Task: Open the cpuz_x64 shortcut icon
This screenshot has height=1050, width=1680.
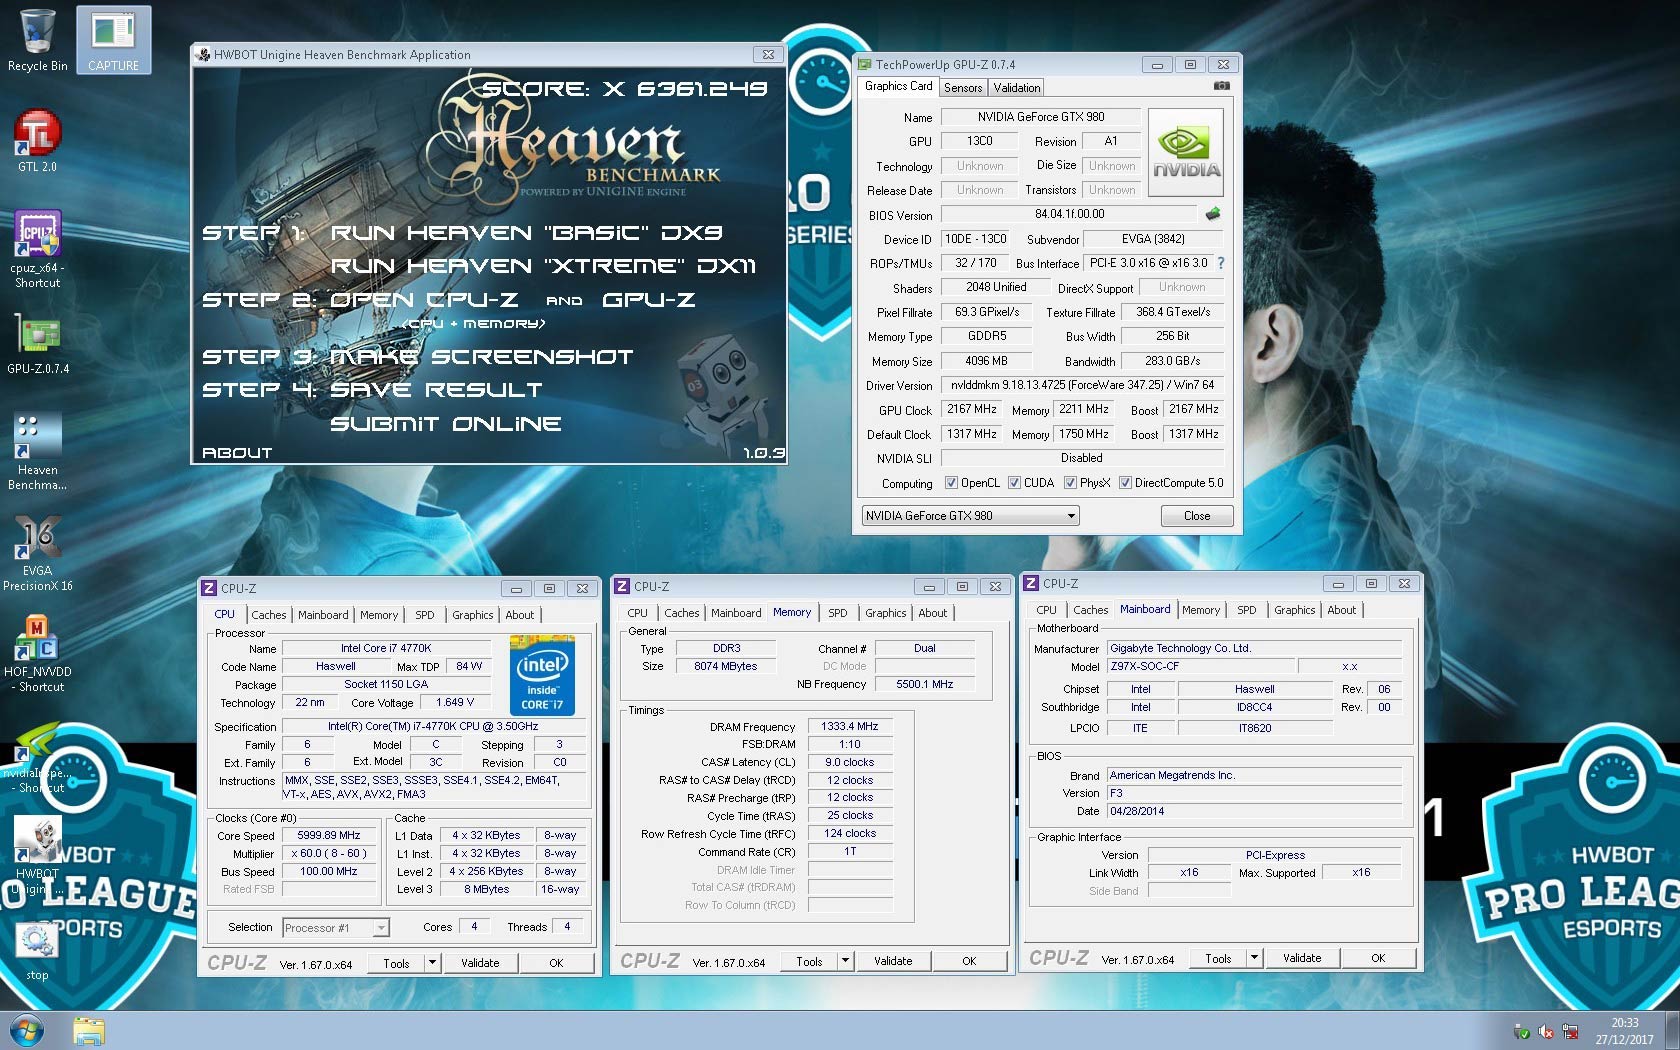Action: click(37, 249)
